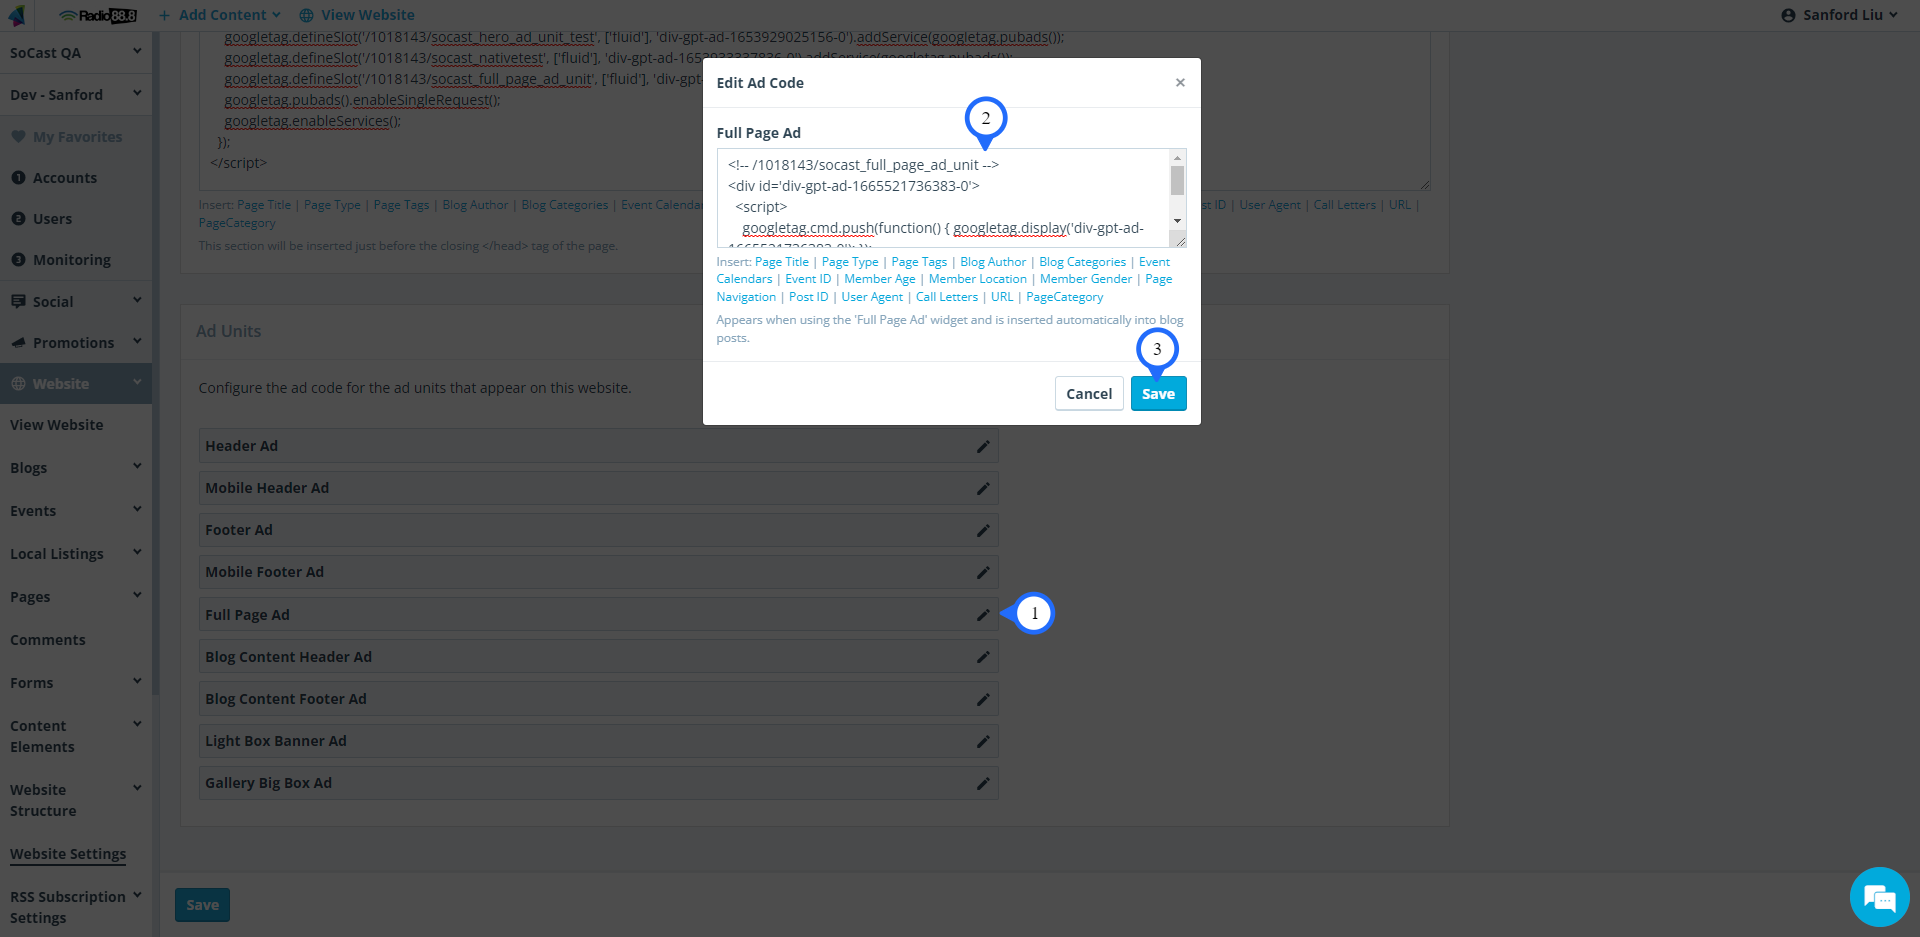Insert Member Gender token in the dialog
The height and width of the screenshot is (937, 1920).
coord(1086,279)
